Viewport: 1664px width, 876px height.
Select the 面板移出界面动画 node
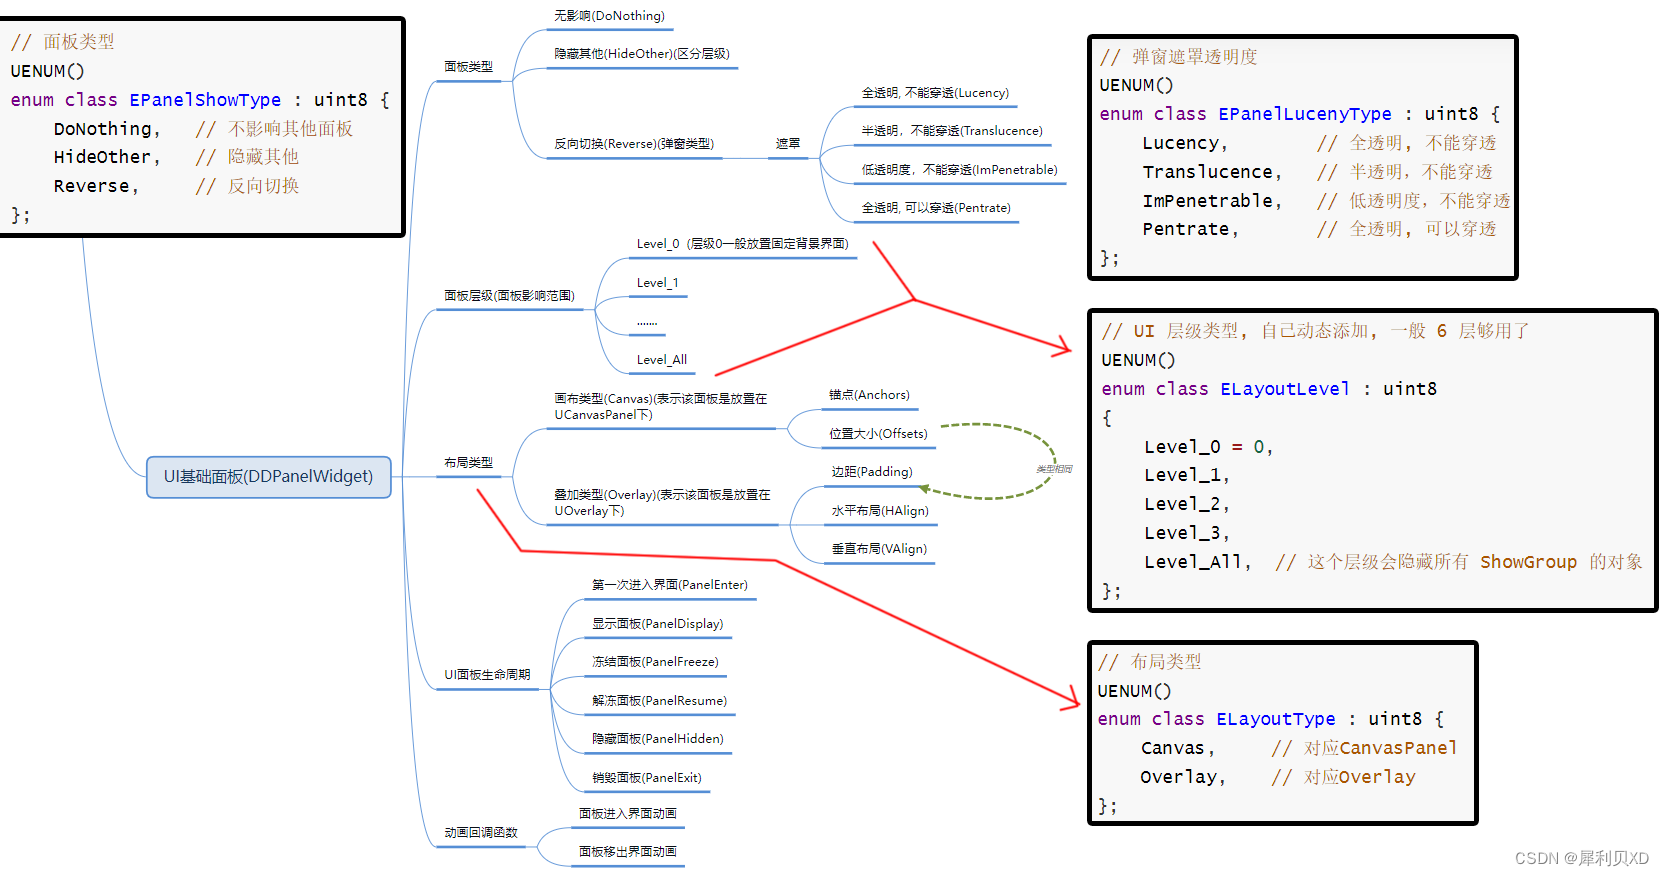(x=627, y=852)
